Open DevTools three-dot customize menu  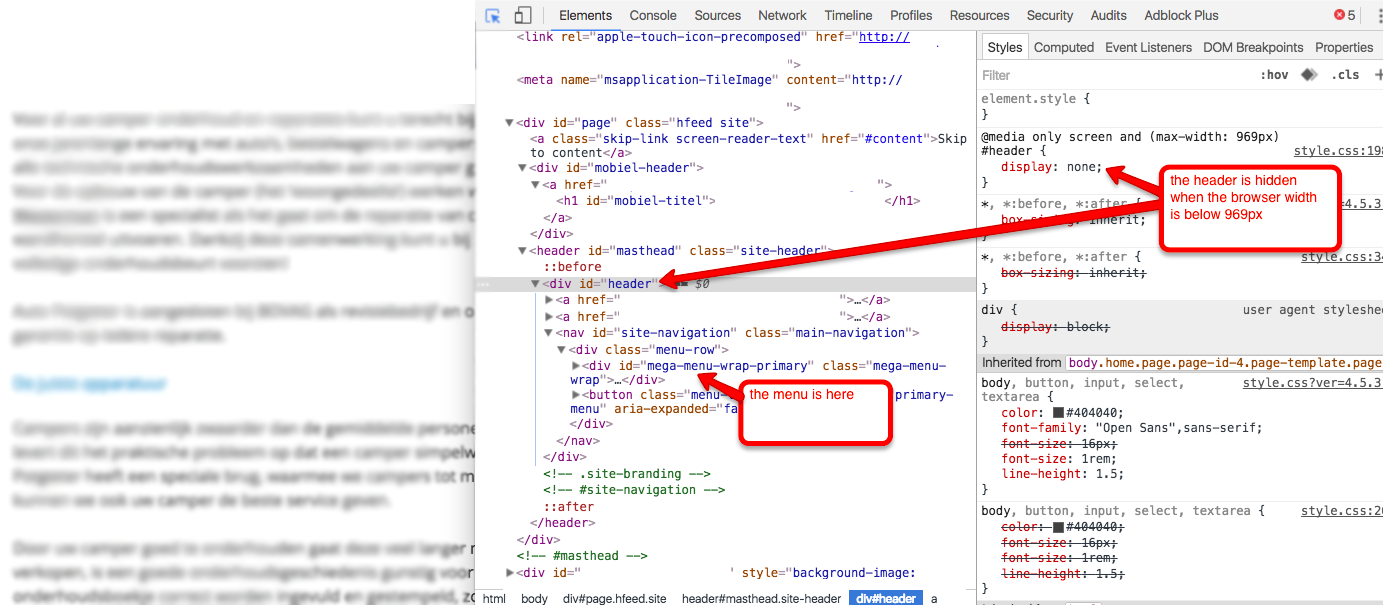coord(1378,15)
